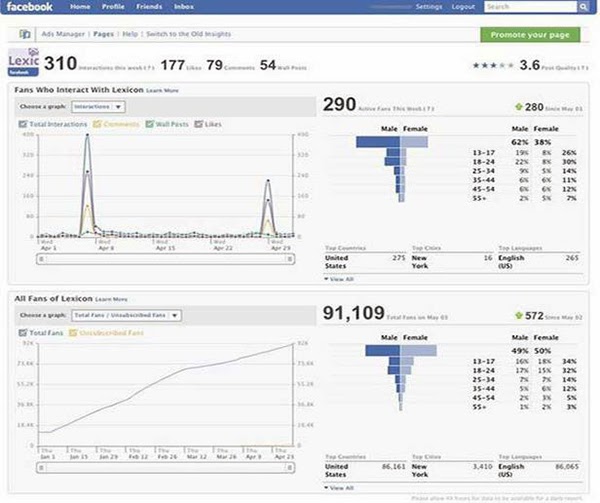This screenshot has height=503, width=600.
Task: Open Profile in the top bar
Action: (113, 7)
